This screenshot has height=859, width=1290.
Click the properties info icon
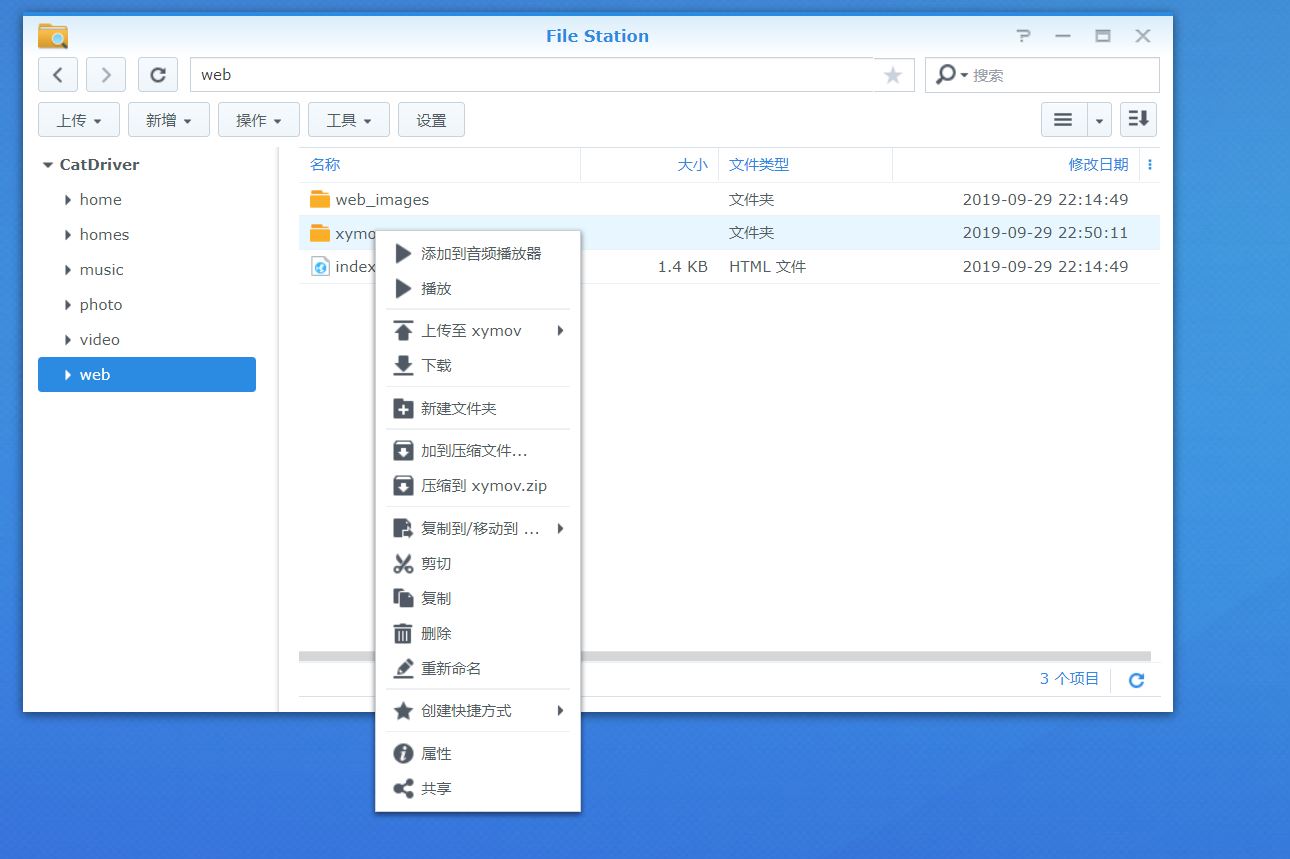[x=401, y=753]
